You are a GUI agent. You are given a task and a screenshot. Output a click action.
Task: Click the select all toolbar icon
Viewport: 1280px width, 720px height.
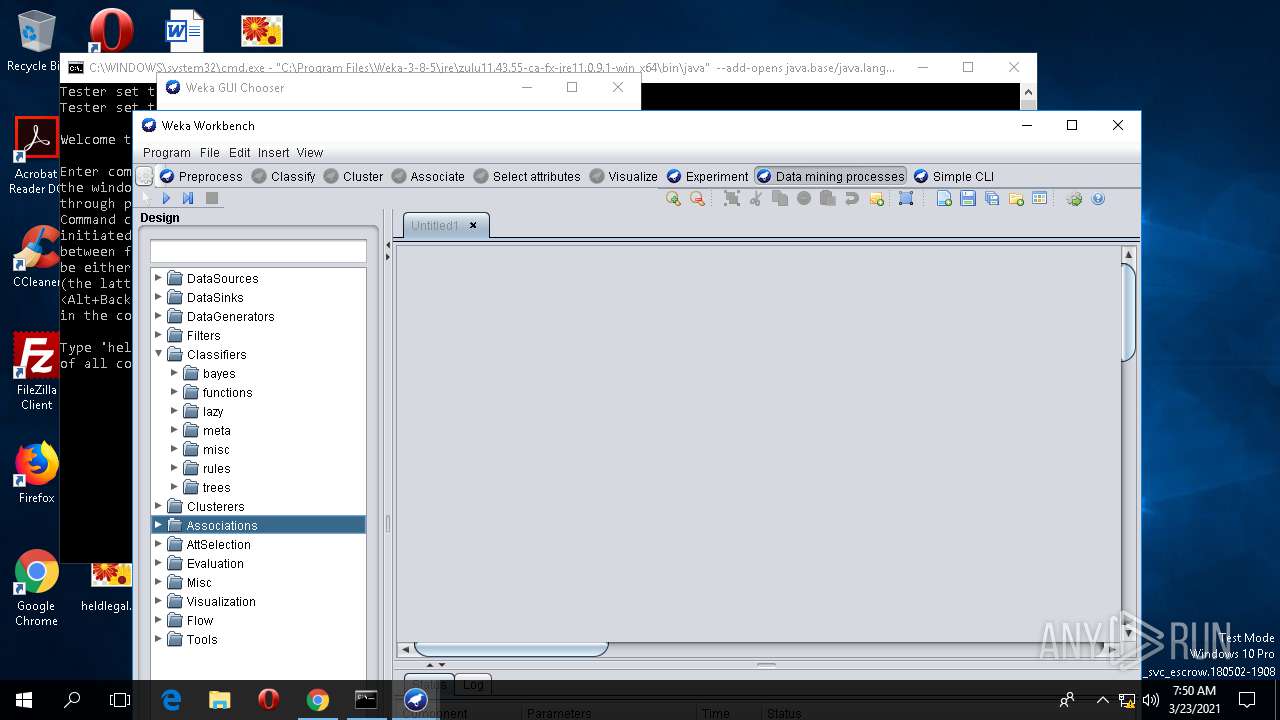(732, 198)
